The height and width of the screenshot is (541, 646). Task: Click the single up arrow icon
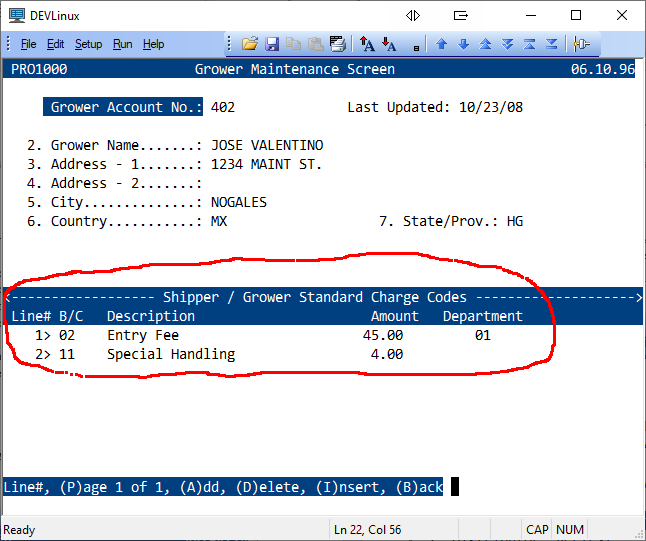point(442,44)
